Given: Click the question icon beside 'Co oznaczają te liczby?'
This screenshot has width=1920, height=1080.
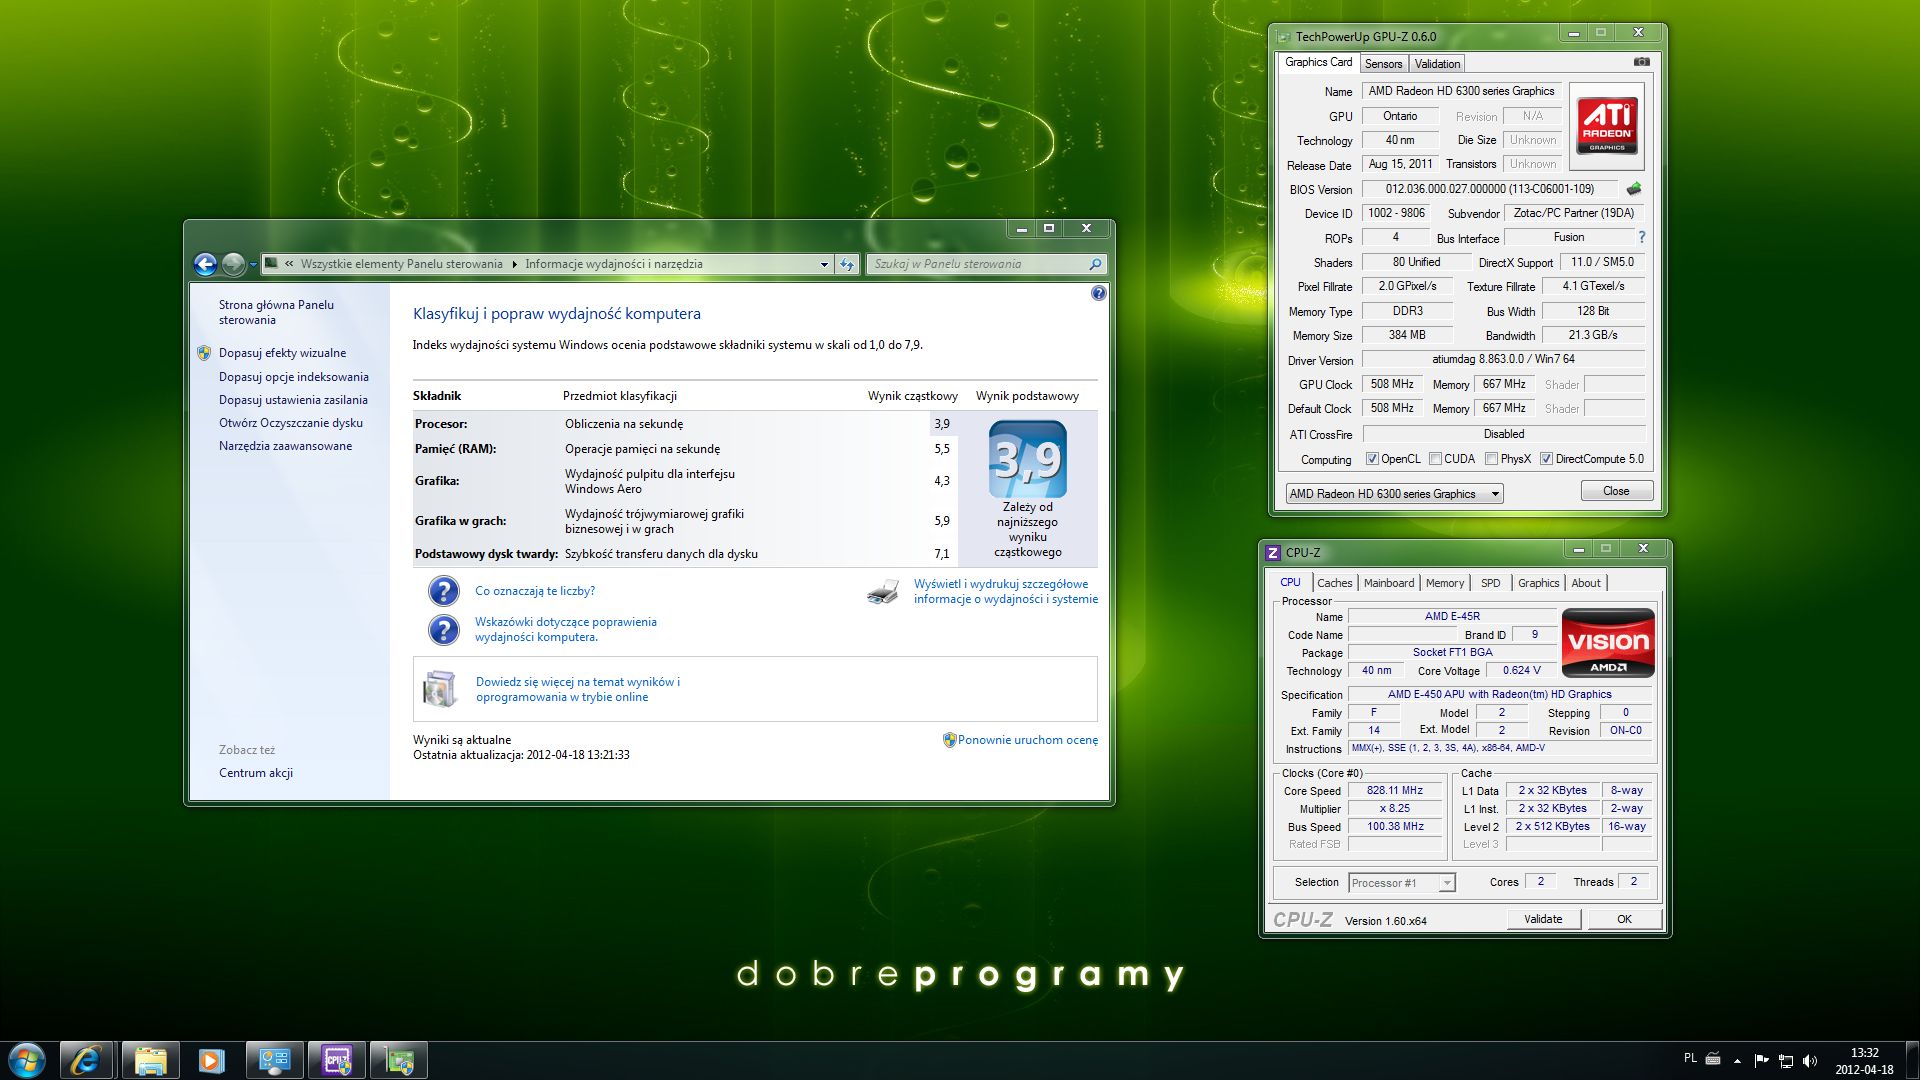Looking at the screenshot, I should pyautogui.click(x=443, y=592).
